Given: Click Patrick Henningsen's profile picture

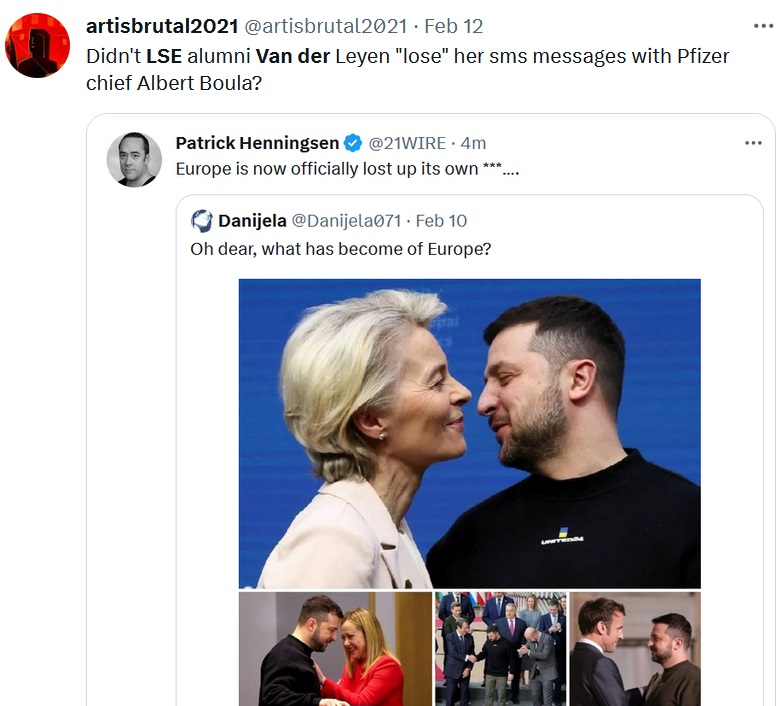Looking at the screenshot, I should point(134,159).
